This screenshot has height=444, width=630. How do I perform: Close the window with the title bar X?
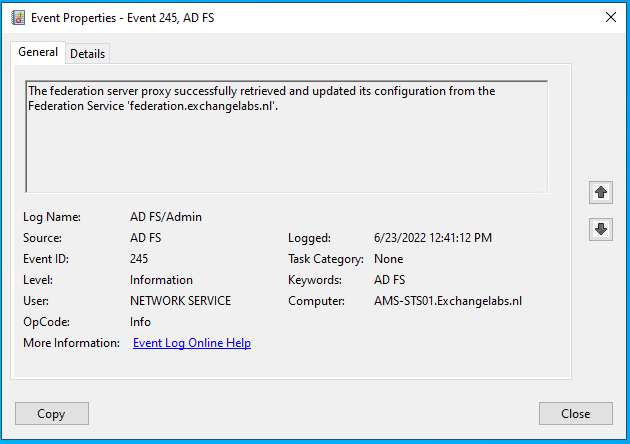(x=610, y=16)
